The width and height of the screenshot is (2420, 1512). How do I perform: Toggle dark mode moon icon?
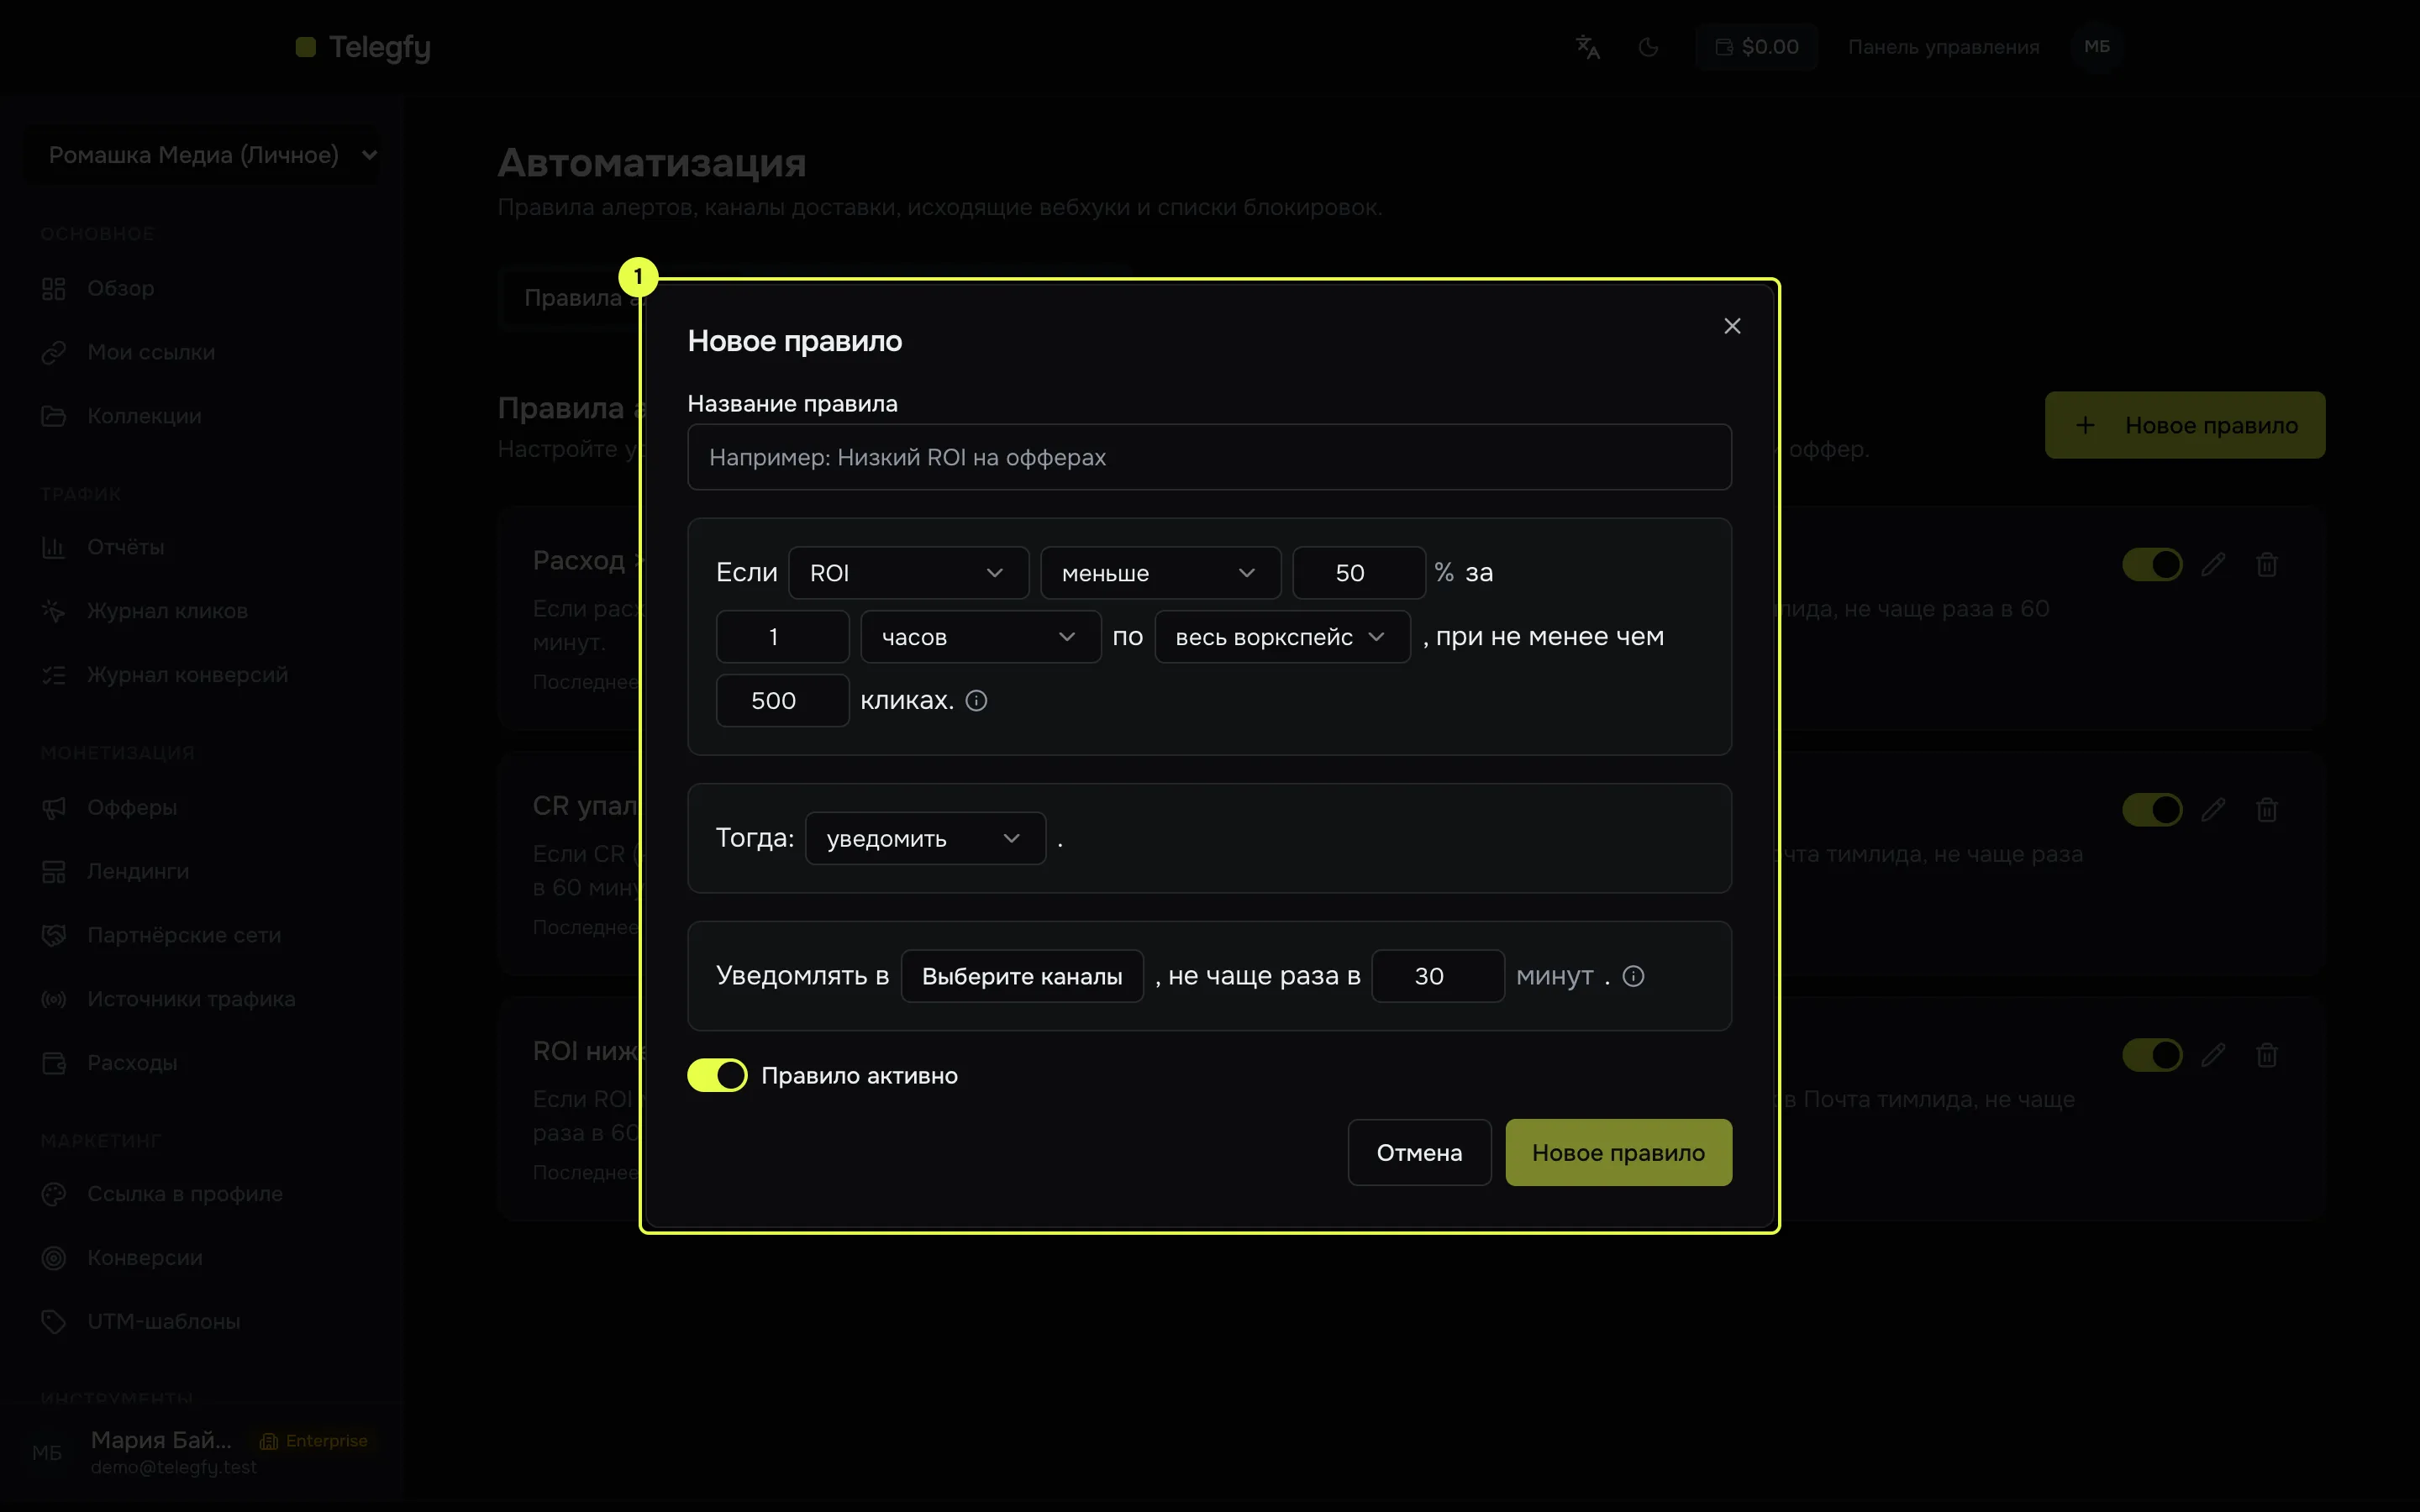click(x=1649, y=47)
